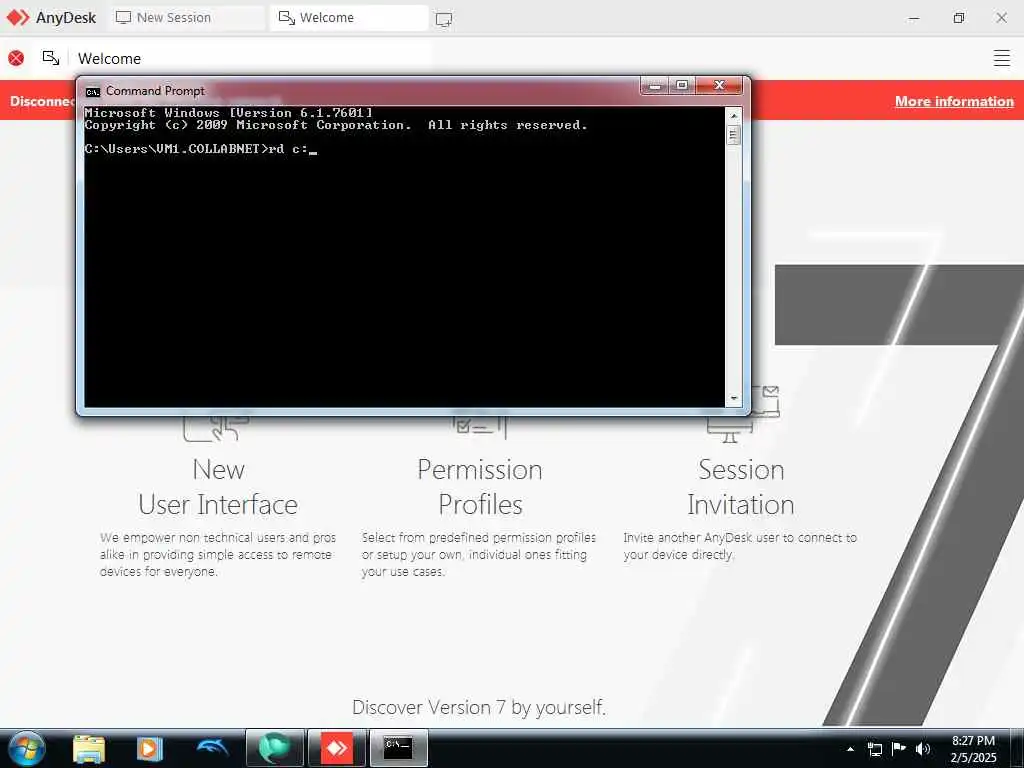Click the New User Interface heading
1024x768 pixels.
pyautogui.click(x=218, y=487)
